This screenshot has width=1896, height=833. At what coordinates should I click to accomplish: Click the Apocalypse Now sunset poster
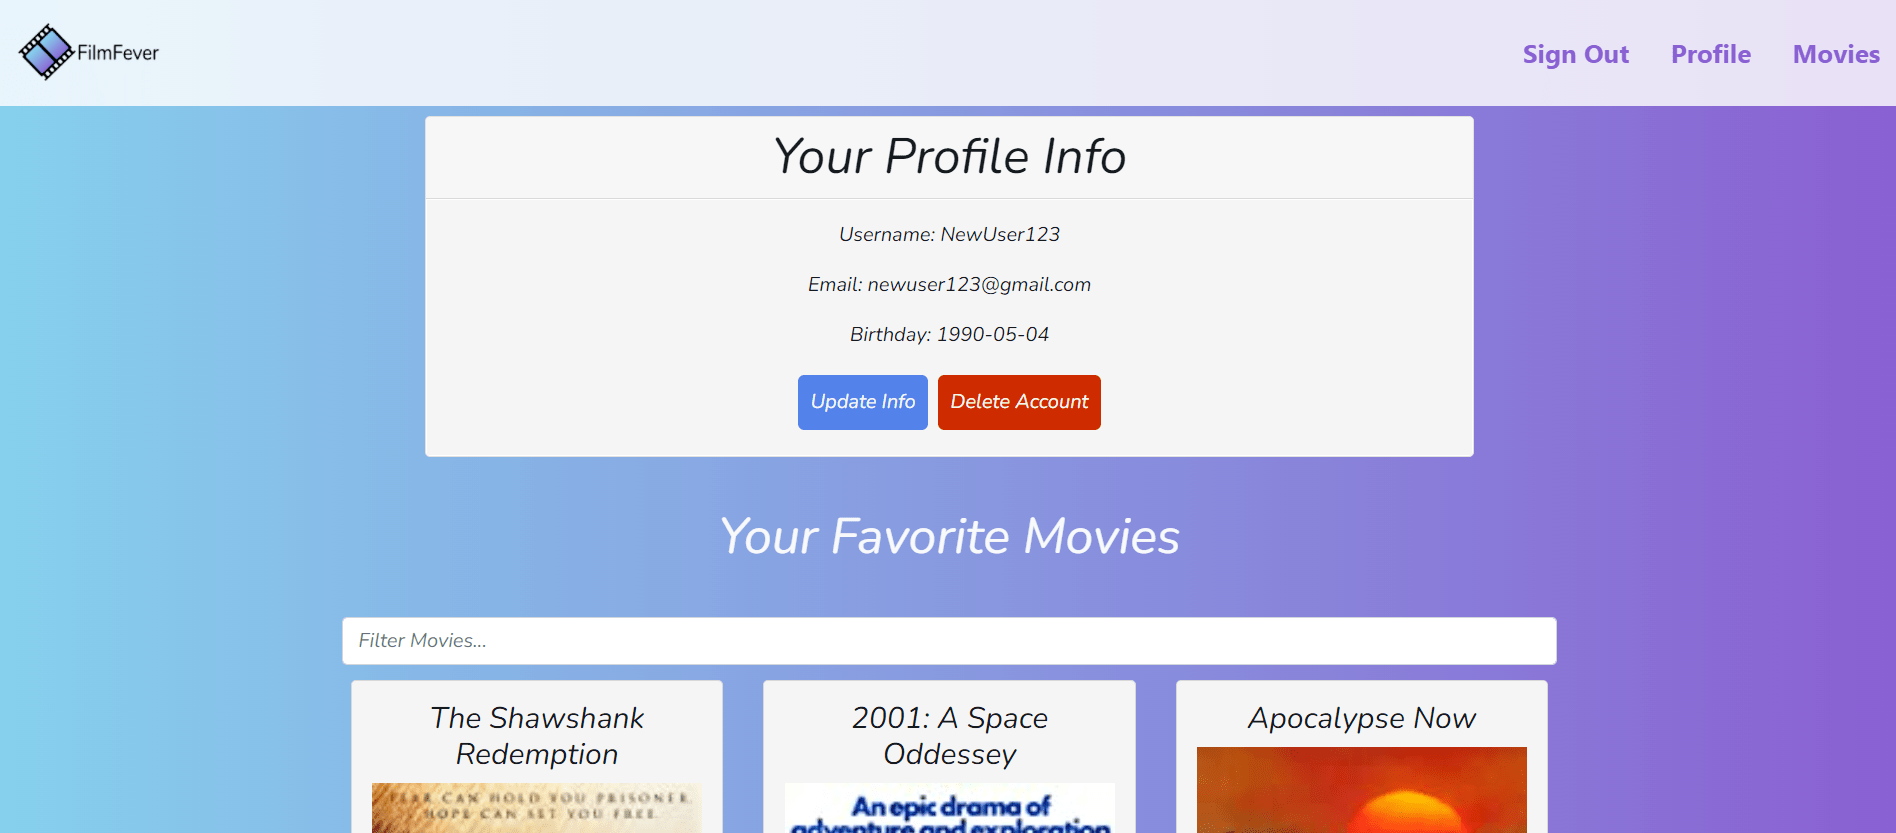(1361, 790)
